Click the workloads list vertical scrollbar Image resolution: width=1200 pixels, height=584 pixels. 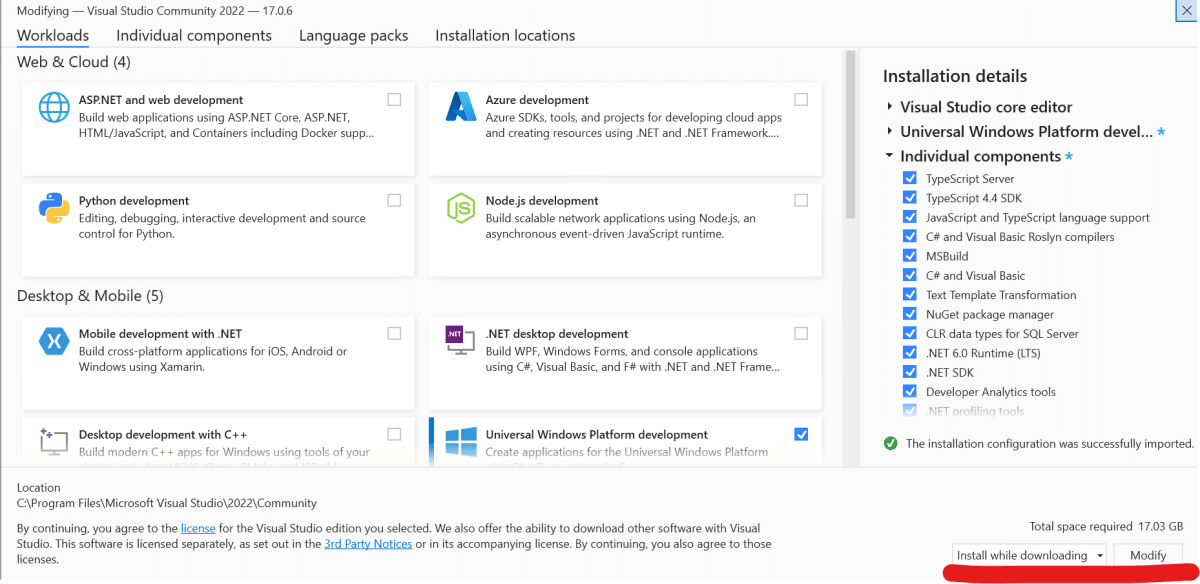850,135
